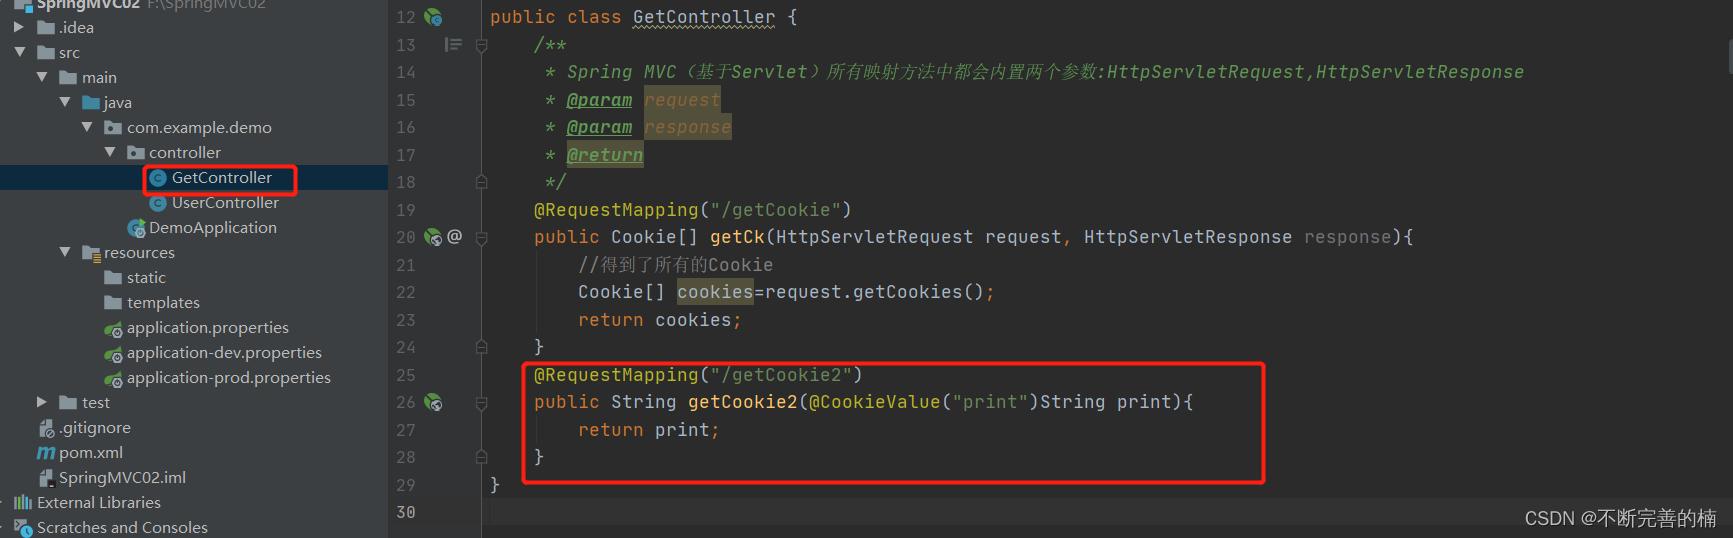Fold the getCookie2 method at line 26
This screenshot has height=538, width=1733.
(482, 402)
